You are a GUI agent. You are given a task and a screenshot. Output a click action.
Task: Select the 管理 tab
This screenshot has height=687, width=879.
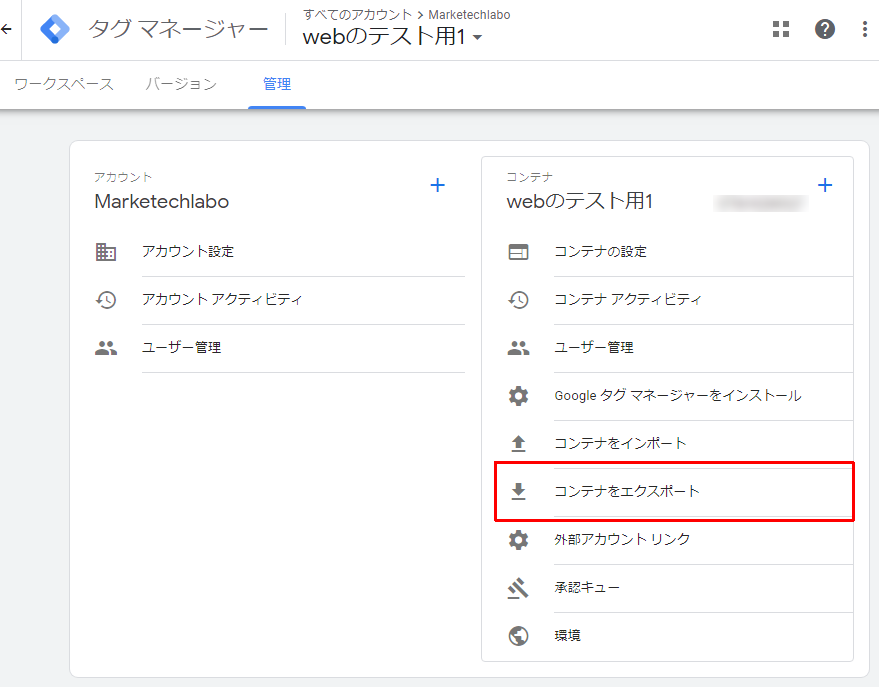[x=277, y=84]
